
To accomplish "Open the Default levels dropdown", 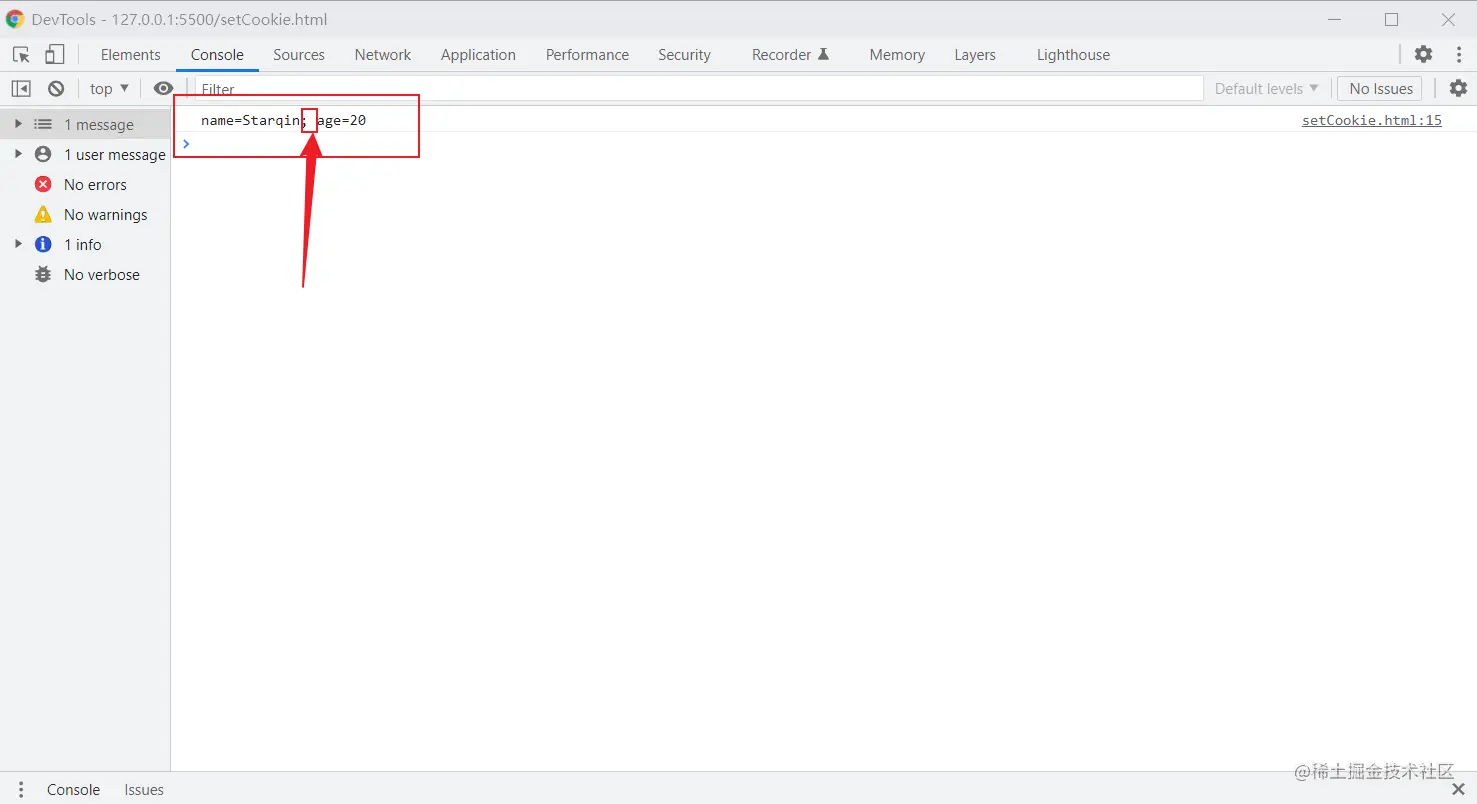I will tap(1266, 88).
